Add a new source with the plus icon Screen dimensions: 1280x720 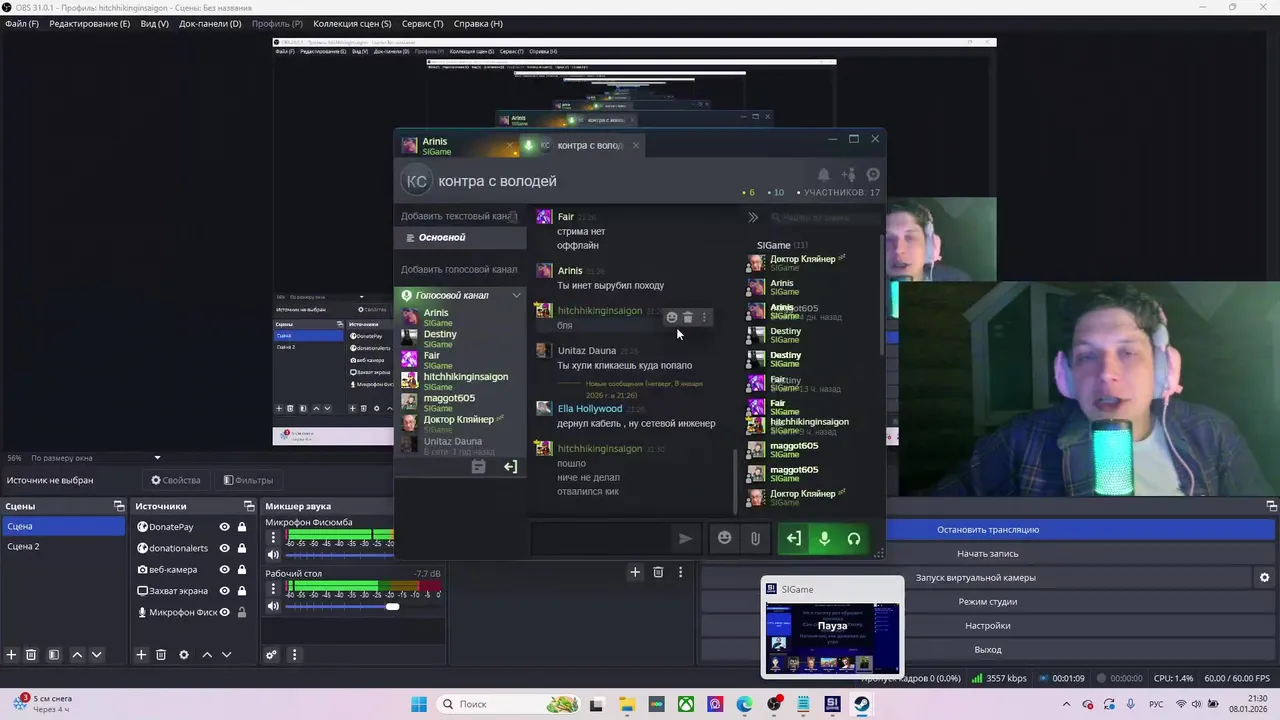141,655
